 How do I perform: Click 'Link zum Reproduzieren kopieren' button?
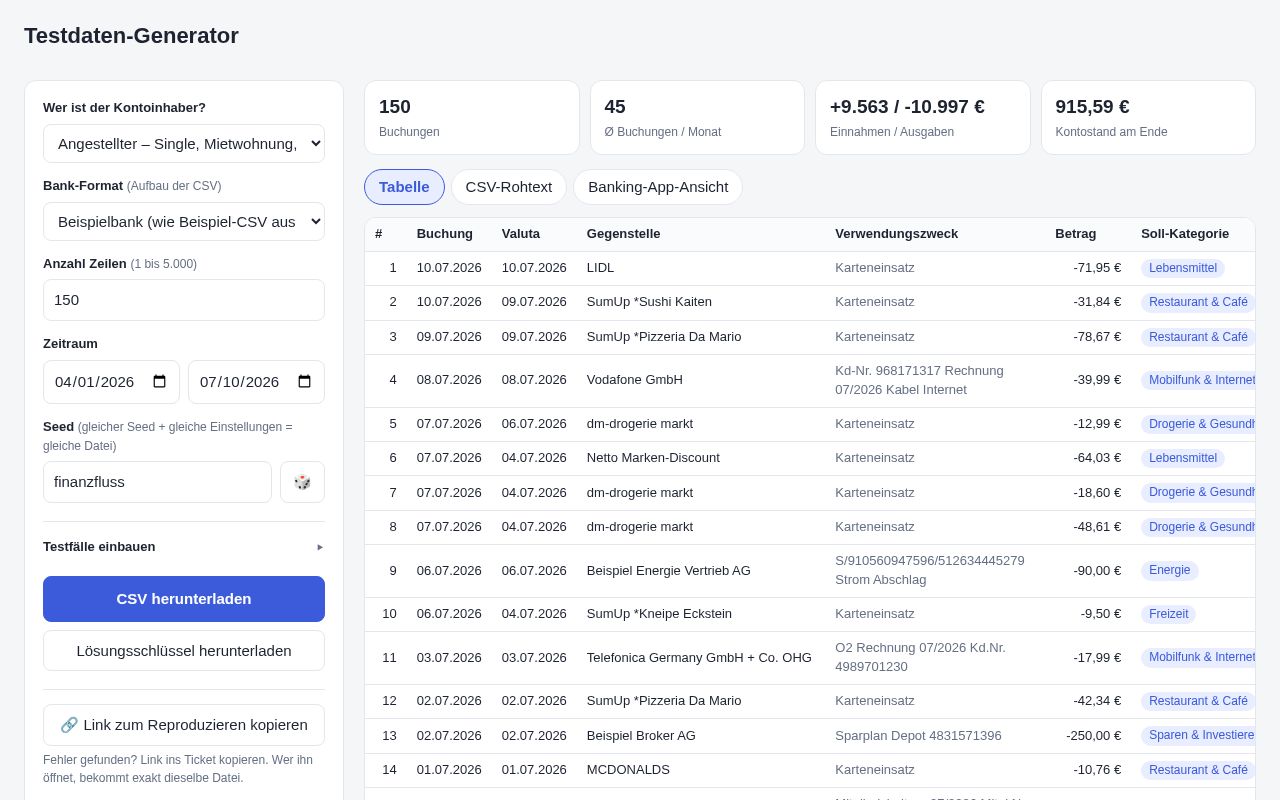pos(184,725)
